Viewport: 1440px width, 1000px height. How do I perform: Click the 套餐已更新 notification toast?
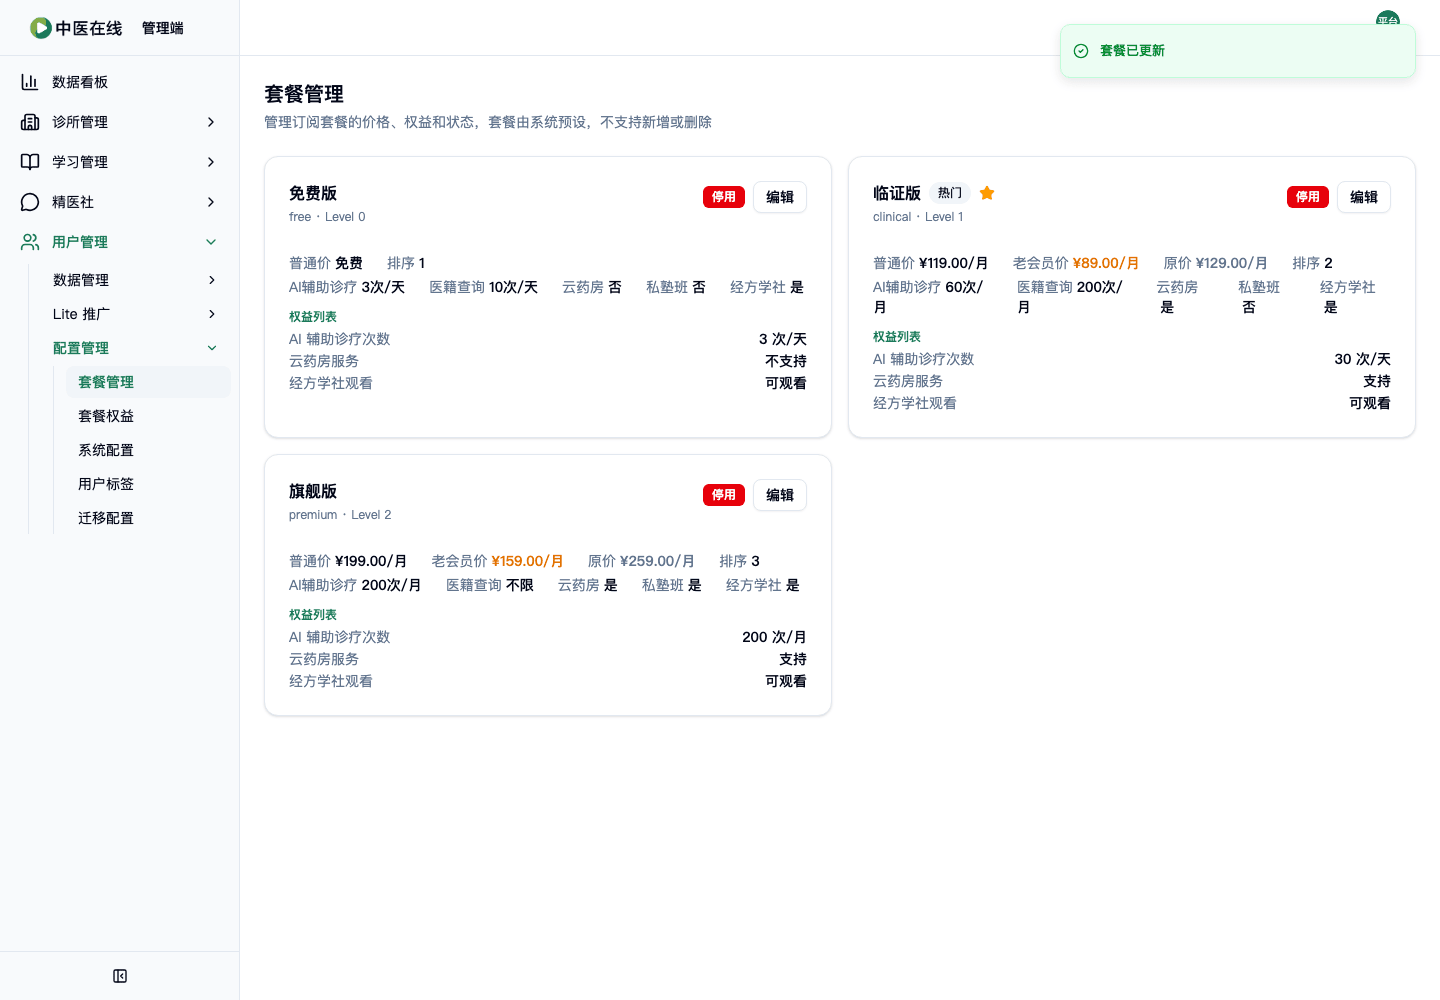(1238, 51)
